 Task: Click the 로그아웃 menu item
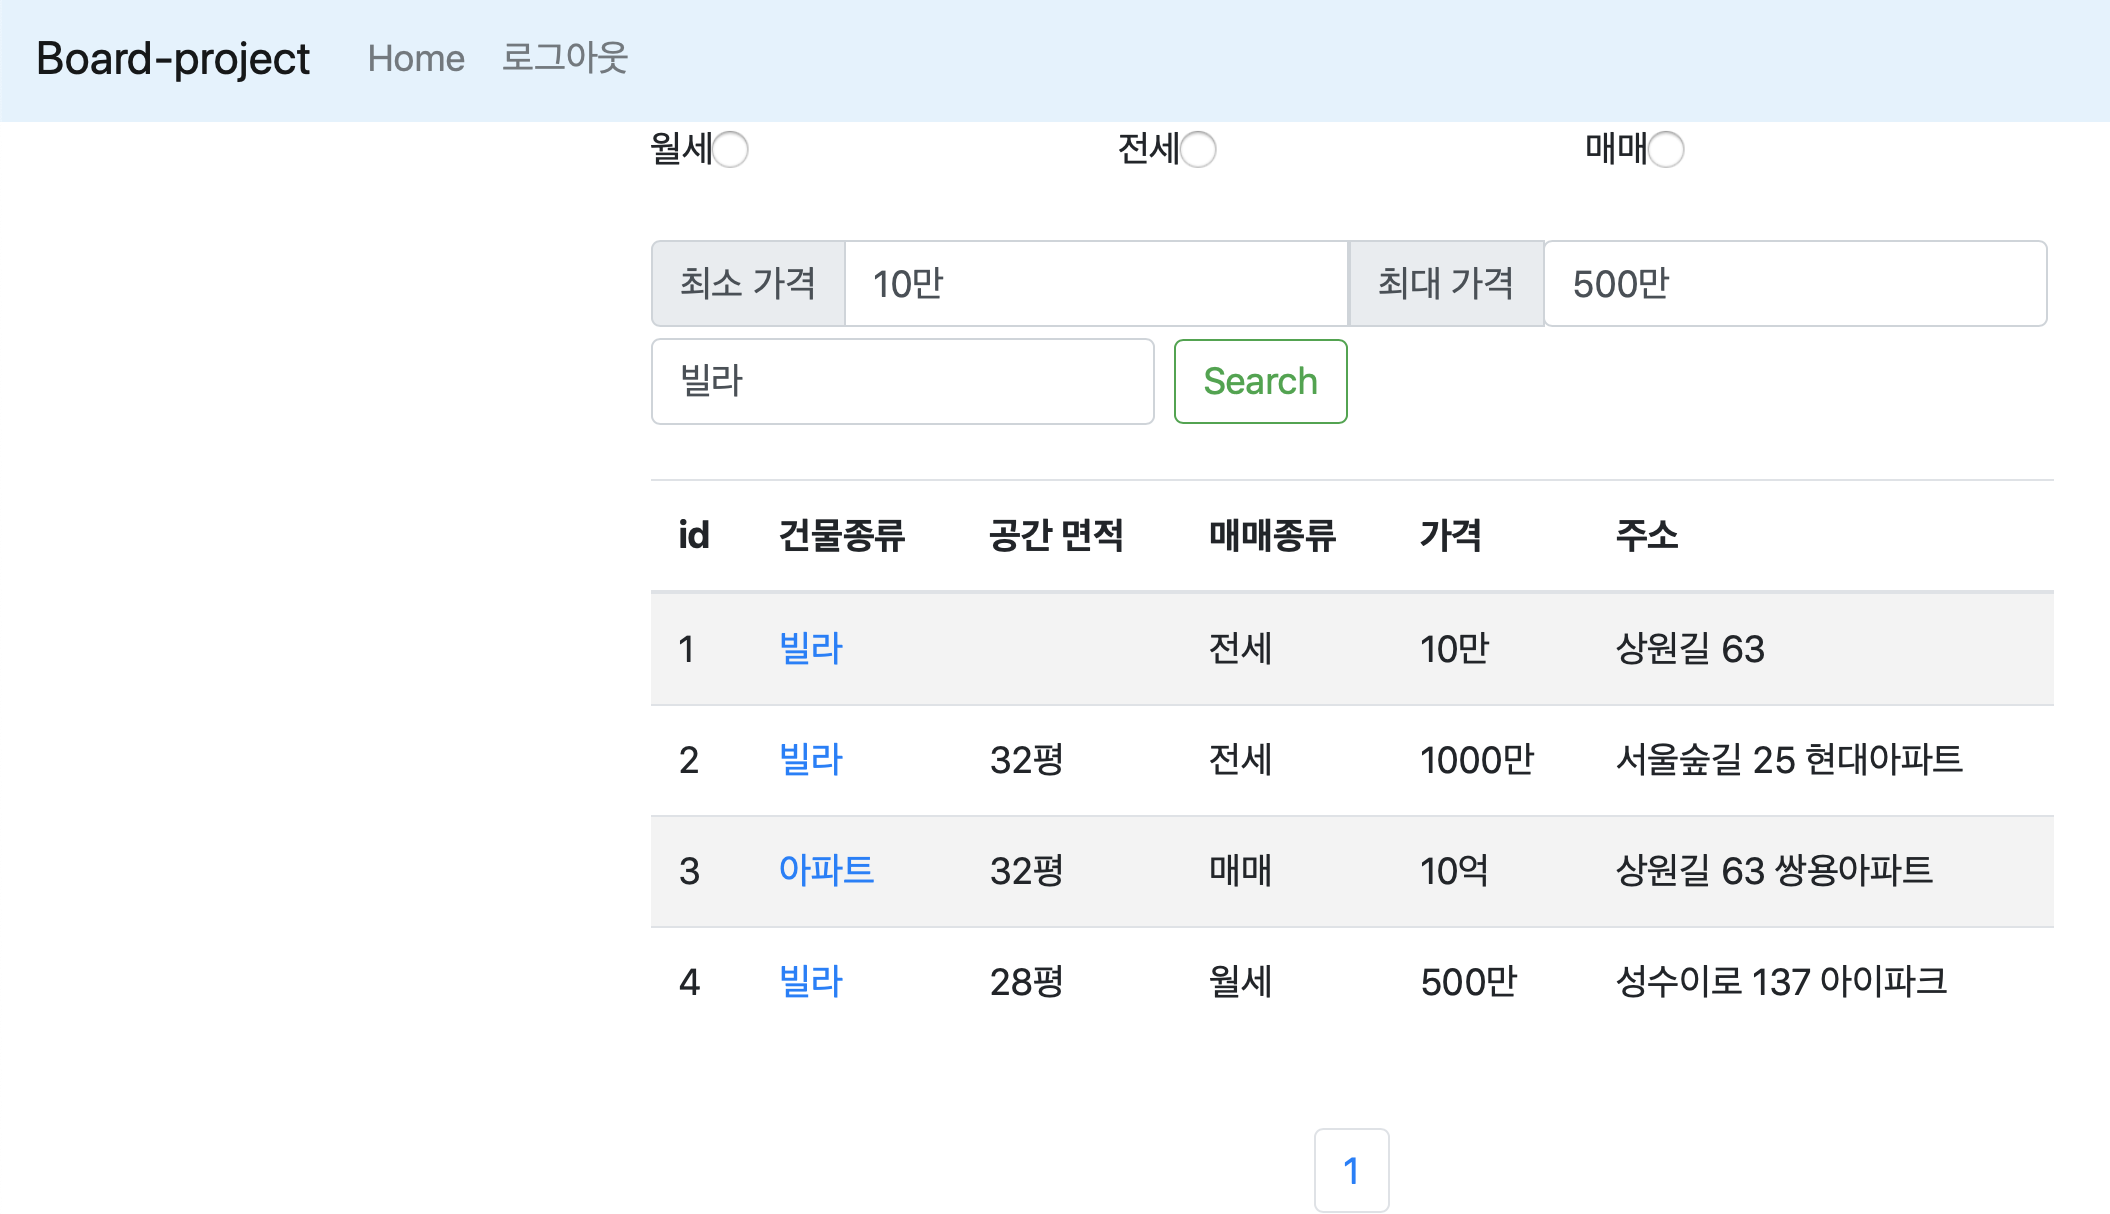click(x=564, y=58)
